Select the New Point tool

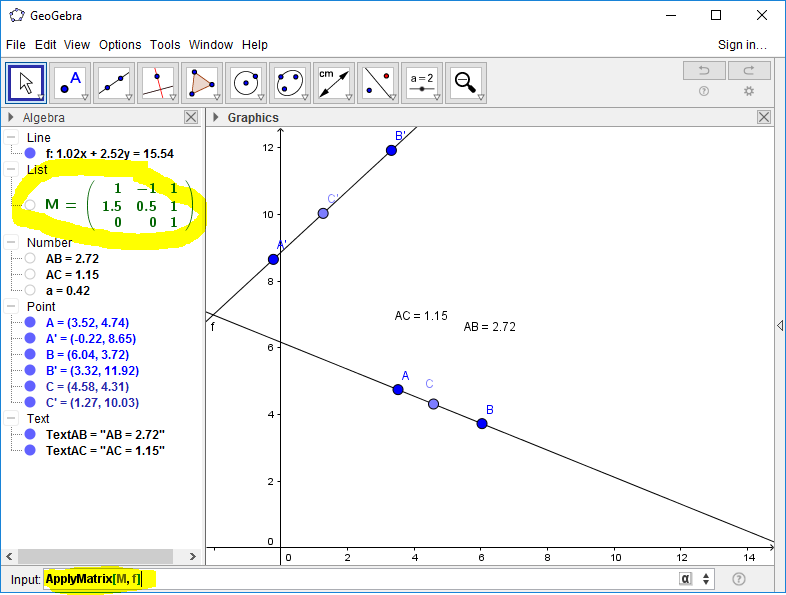[70, 83]
